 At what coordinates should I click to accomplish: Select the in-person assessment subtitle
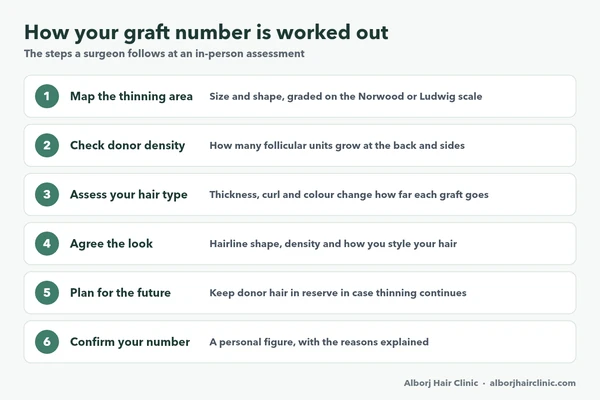[x=164, y=54]
